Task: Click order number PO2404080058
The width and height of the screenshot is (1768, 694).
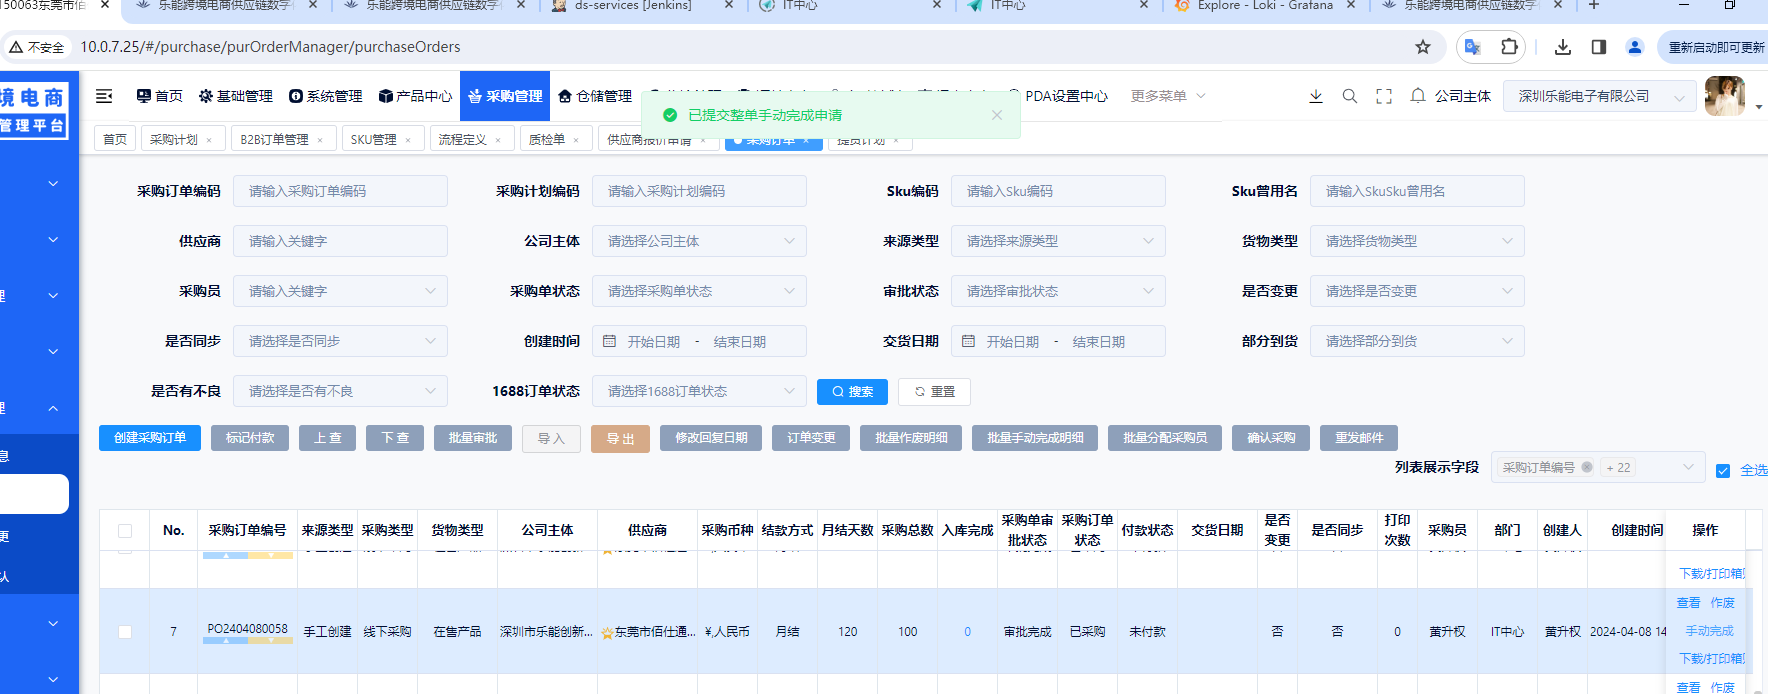Action: (247, 629)
